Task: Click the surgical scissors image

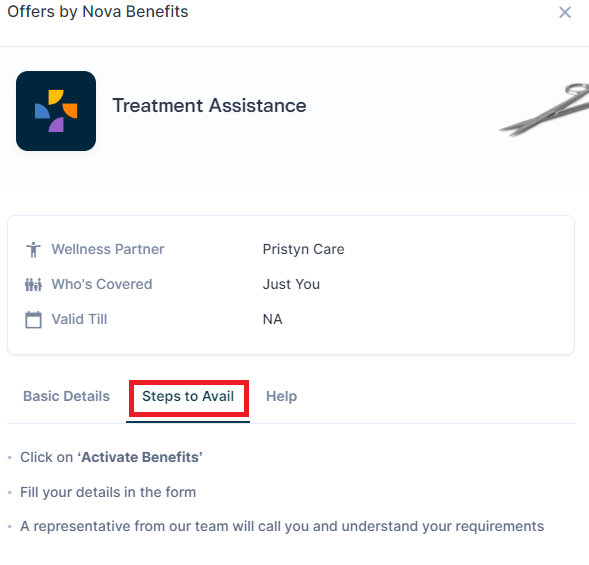Action: (545, 109)
